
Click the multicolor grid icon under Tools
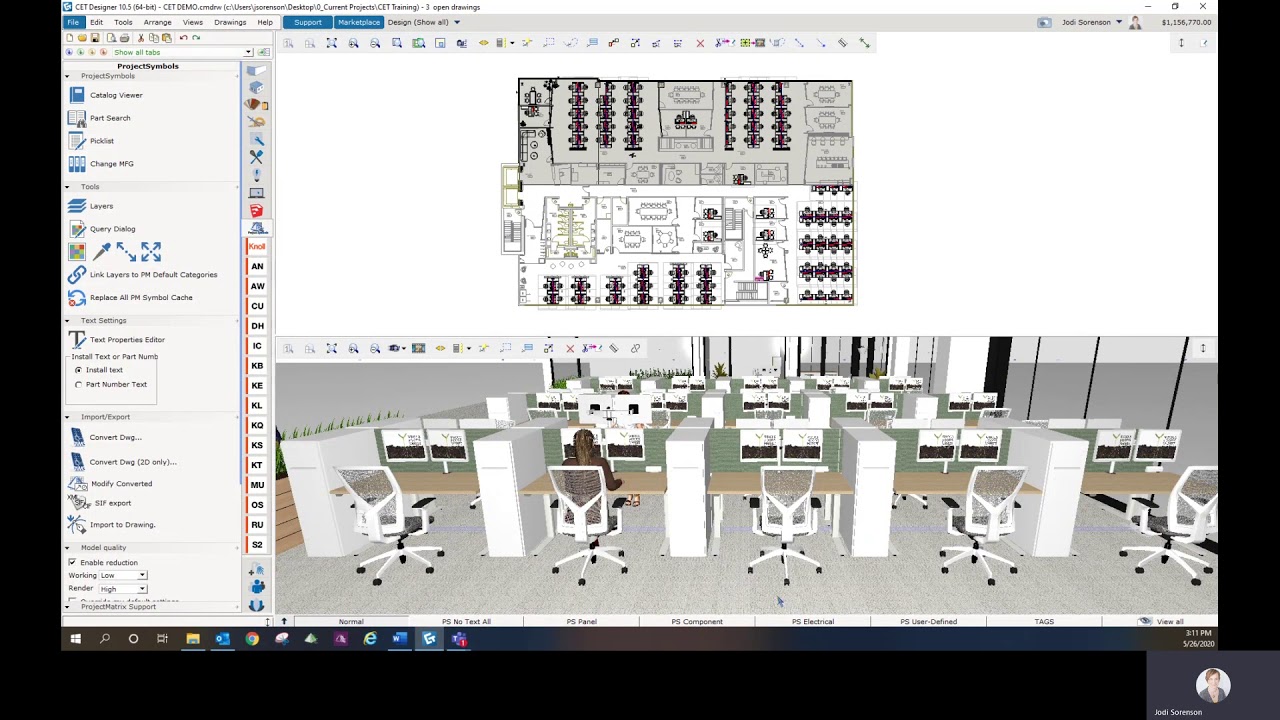pyautogui.click(x=77, y=252)
